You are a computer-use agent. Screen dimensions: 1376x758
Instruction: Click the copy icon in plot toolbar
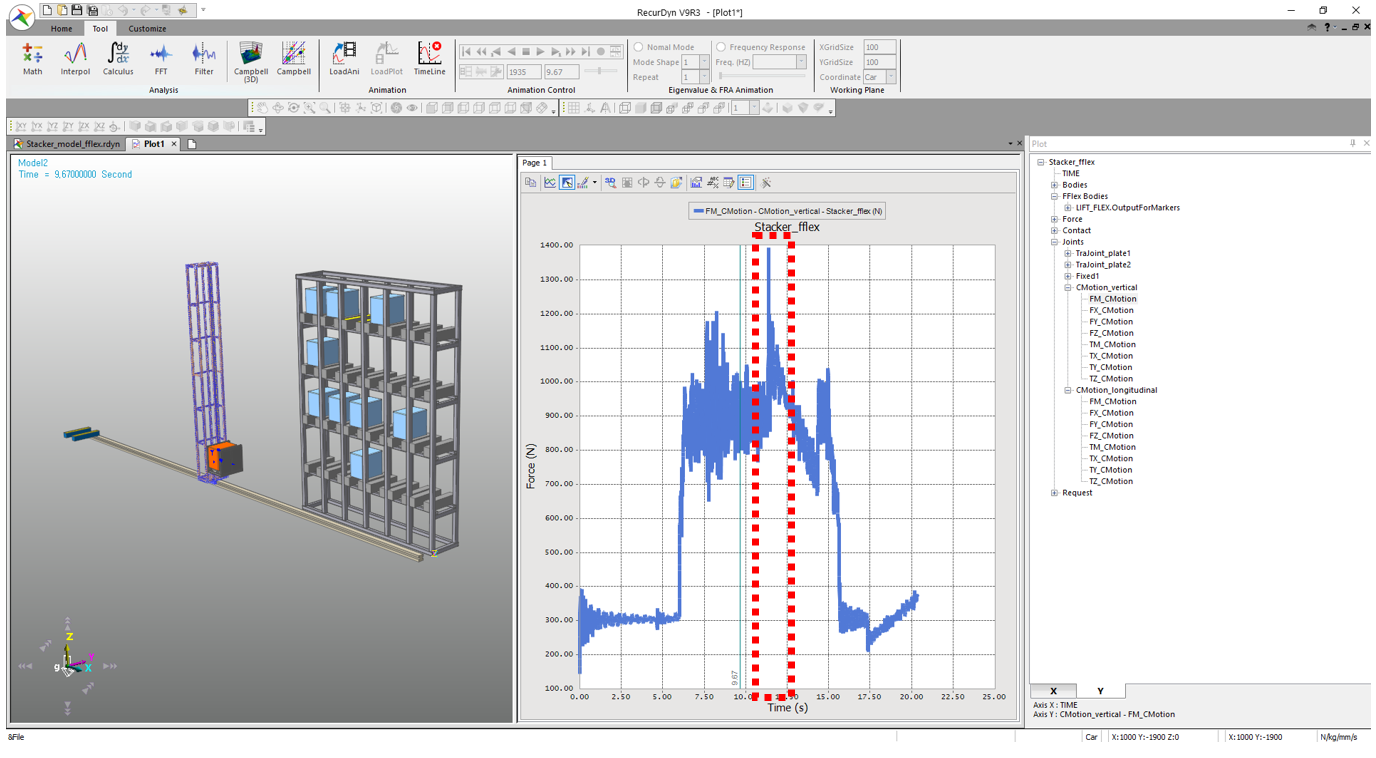[x=531, y=183]
